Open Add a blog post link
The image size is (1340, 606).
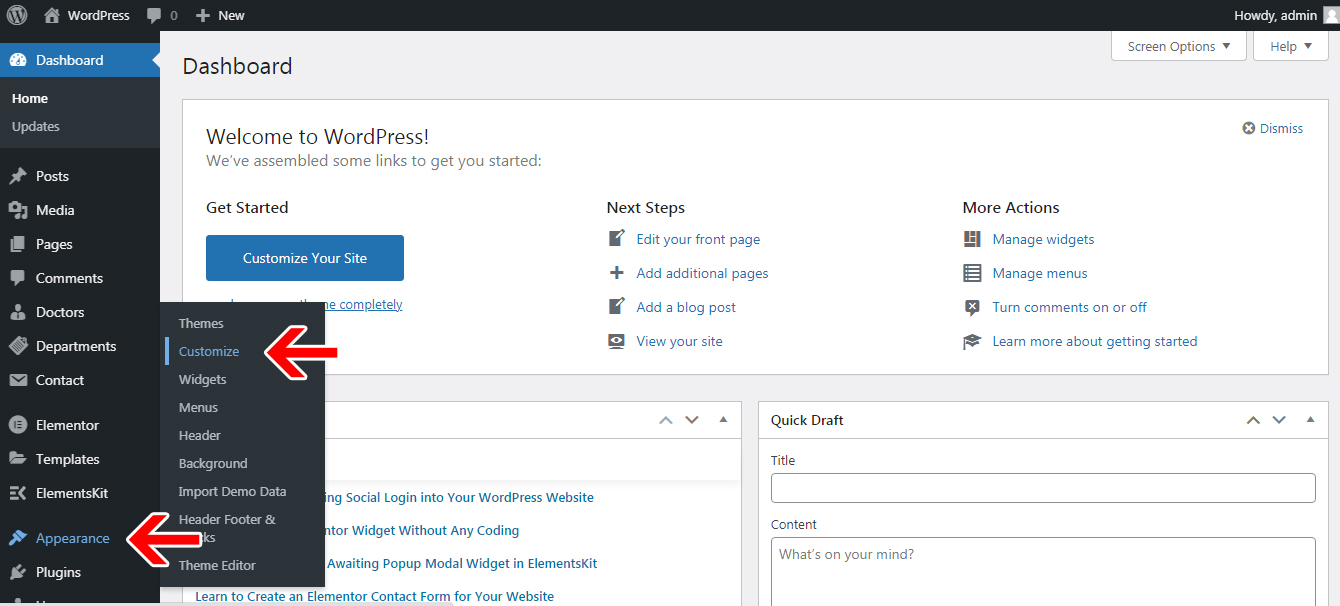pos(686,307)
